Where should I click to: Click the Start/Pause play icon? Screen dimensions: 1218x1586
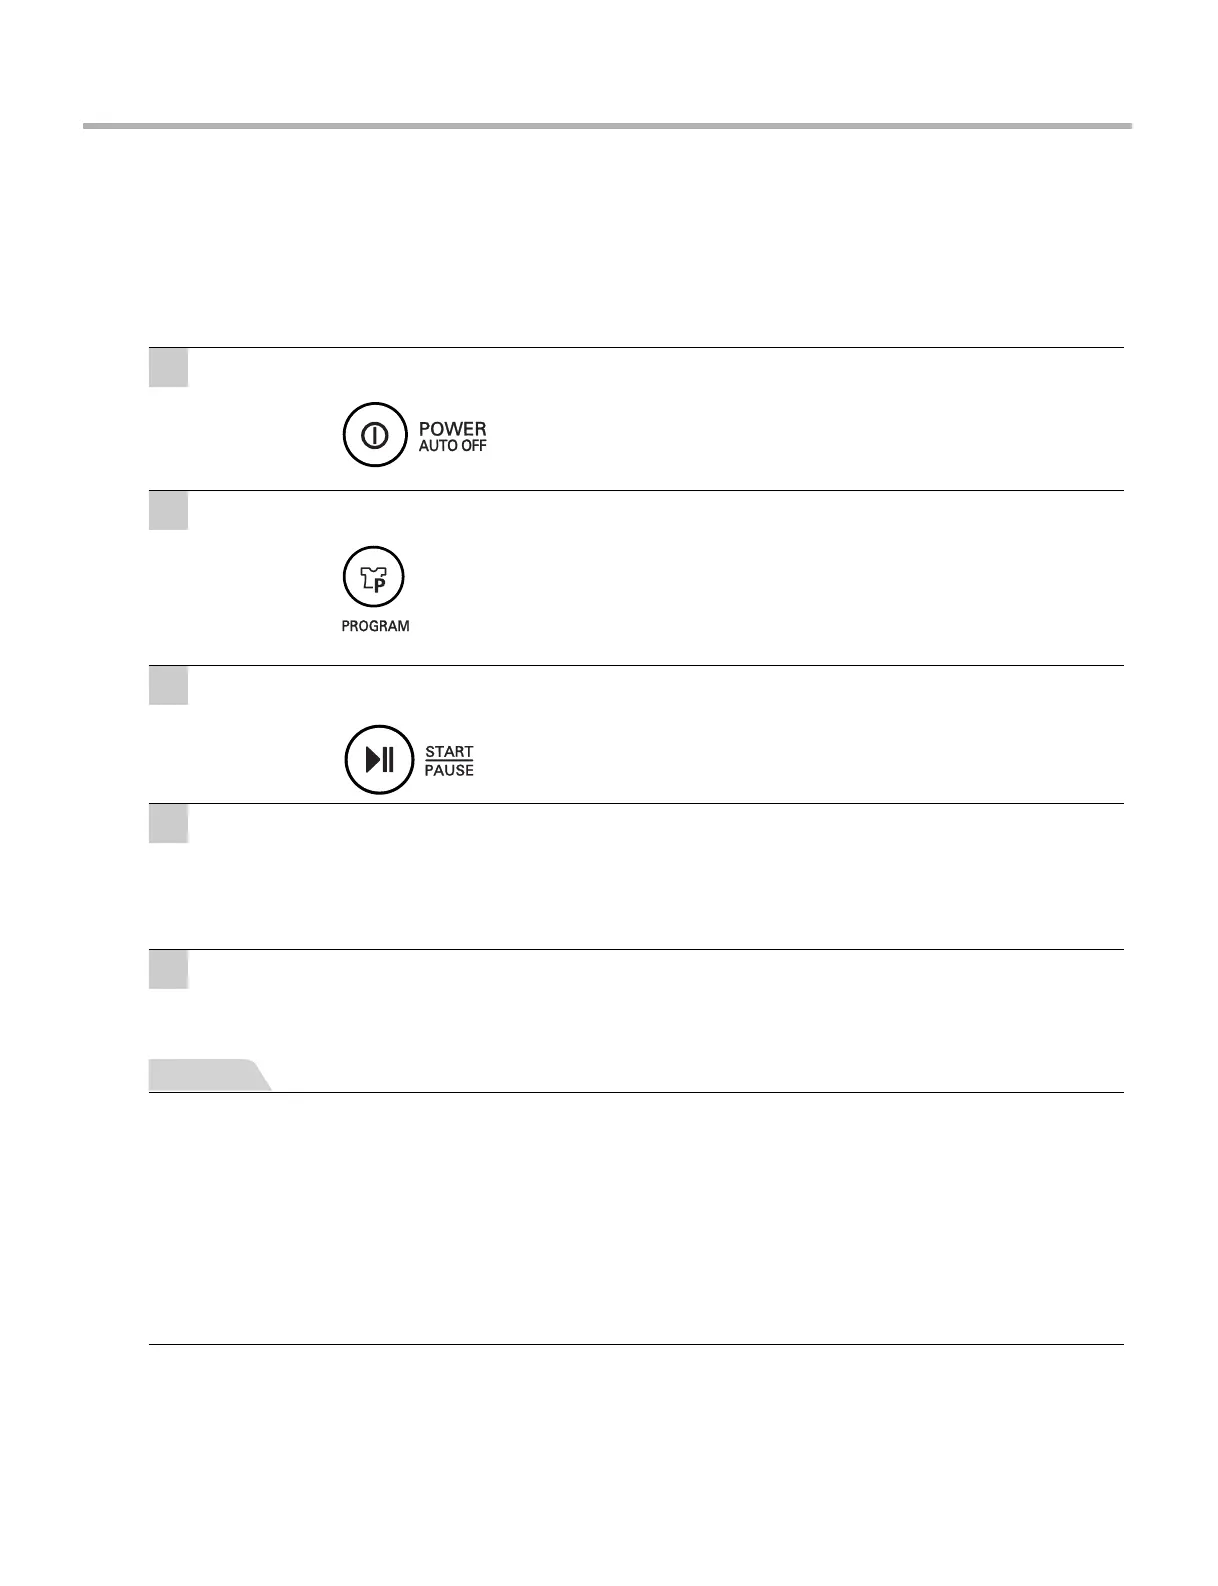point(379,760)
